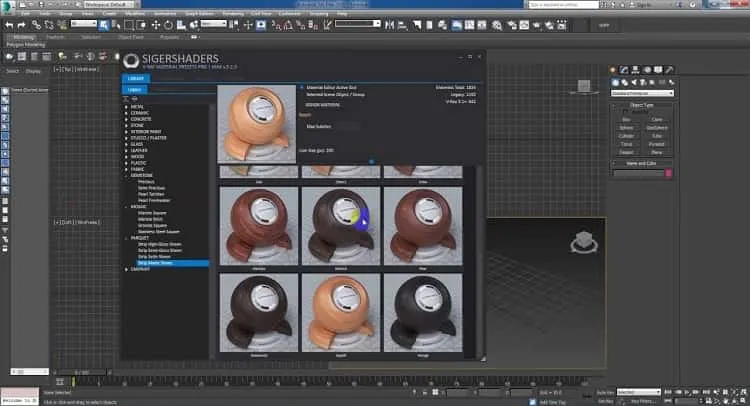This screenshot has width=750, height=406.
Task: Click the Align tool icon
Action: (402, 25)
